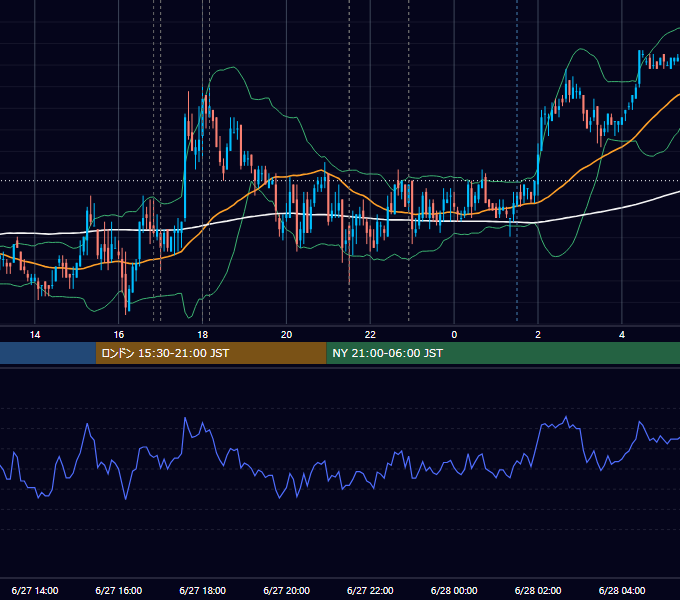680x600 pixels.
Task: Click the 6/28 04:00 date label
Action: coord(622,590)
